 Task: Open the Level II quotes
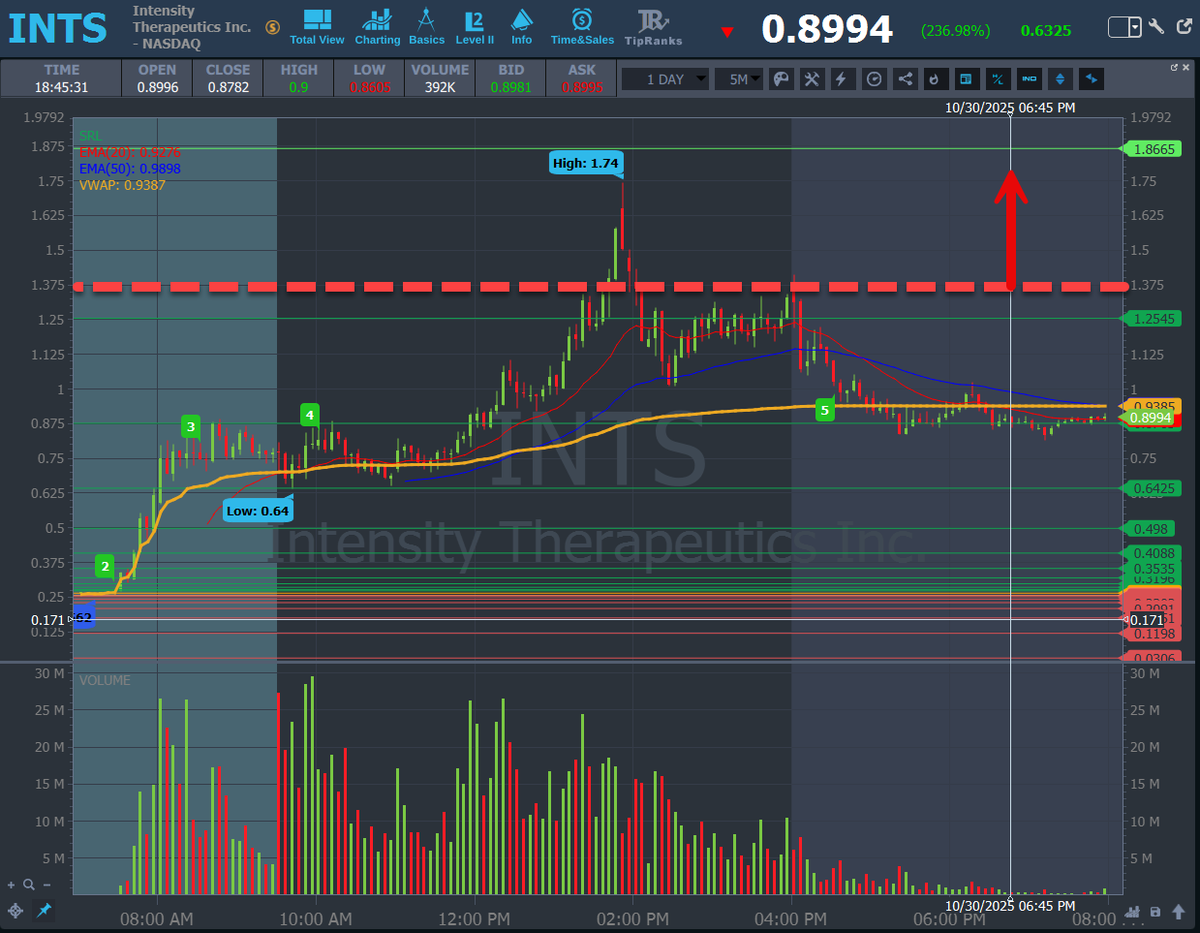(475, 27)
